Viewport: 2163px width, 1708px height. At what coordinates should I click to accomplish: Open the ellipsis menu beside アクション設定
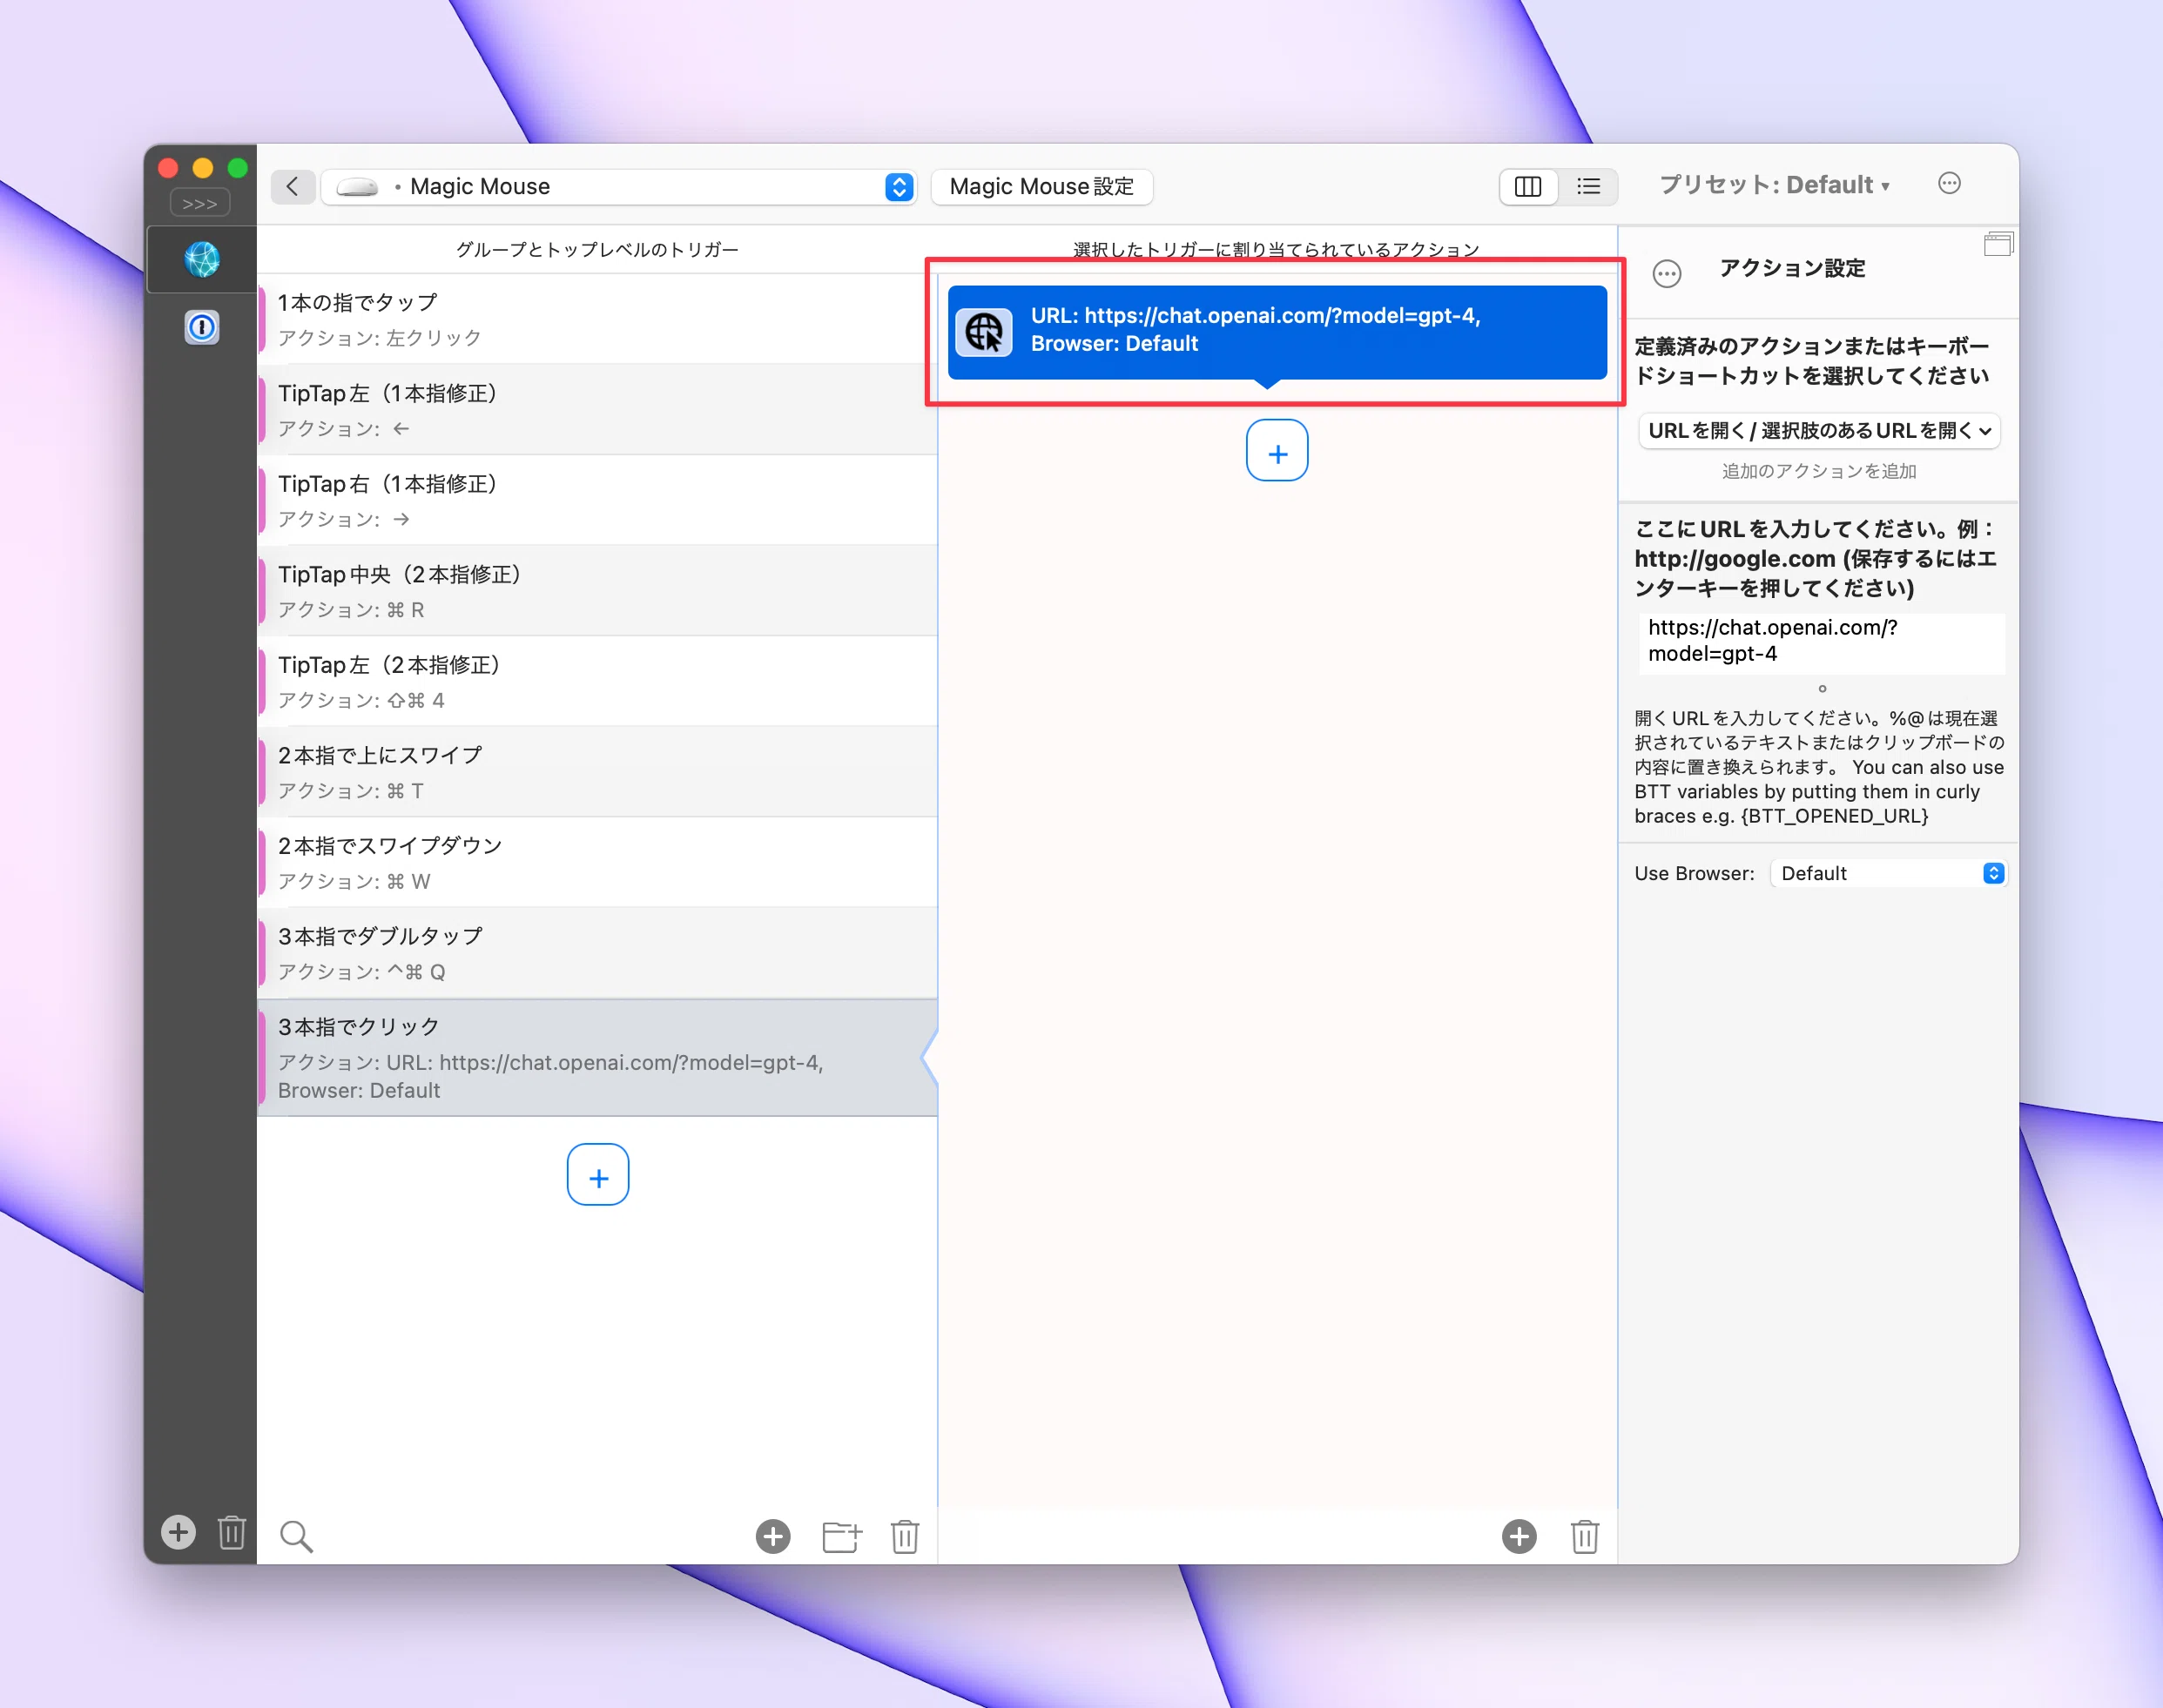pos(1667,273)
